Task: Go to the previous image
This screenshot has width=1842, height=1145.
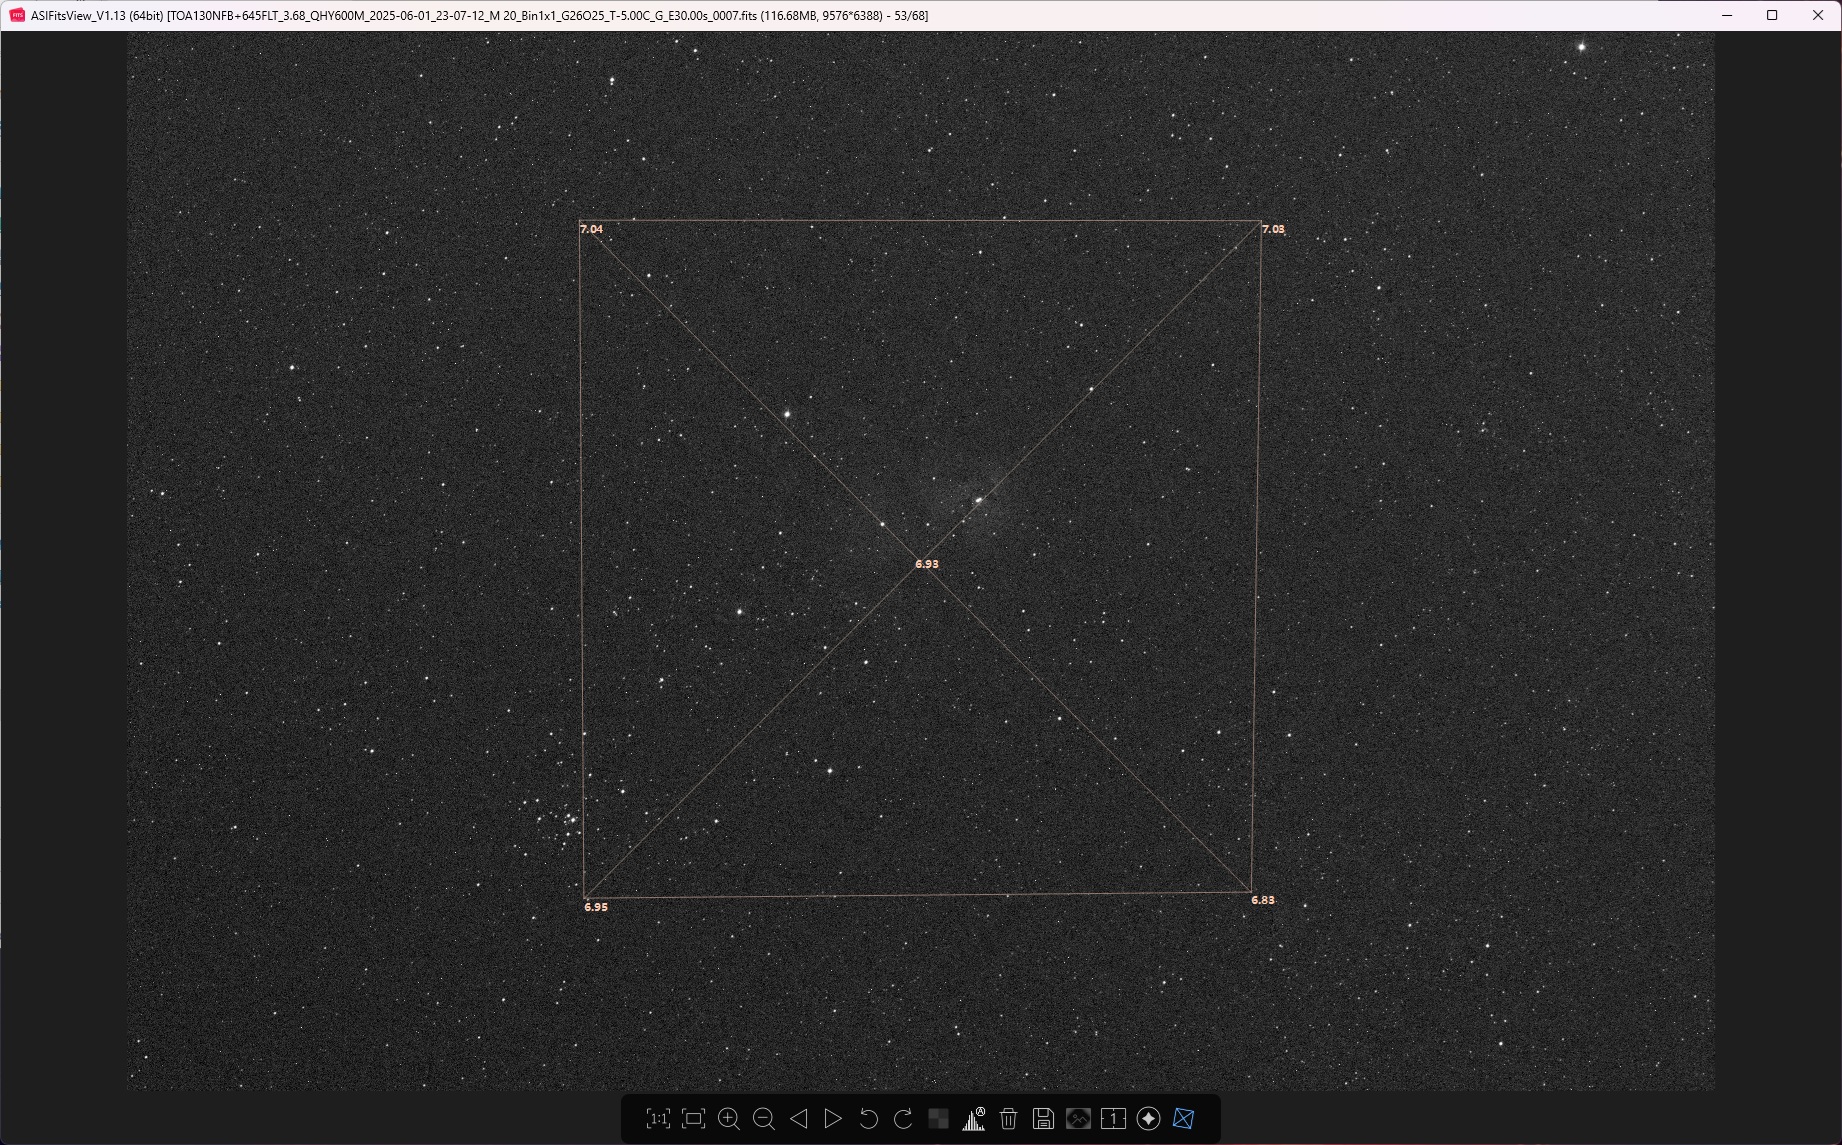Action: [x=798, y=1119]
